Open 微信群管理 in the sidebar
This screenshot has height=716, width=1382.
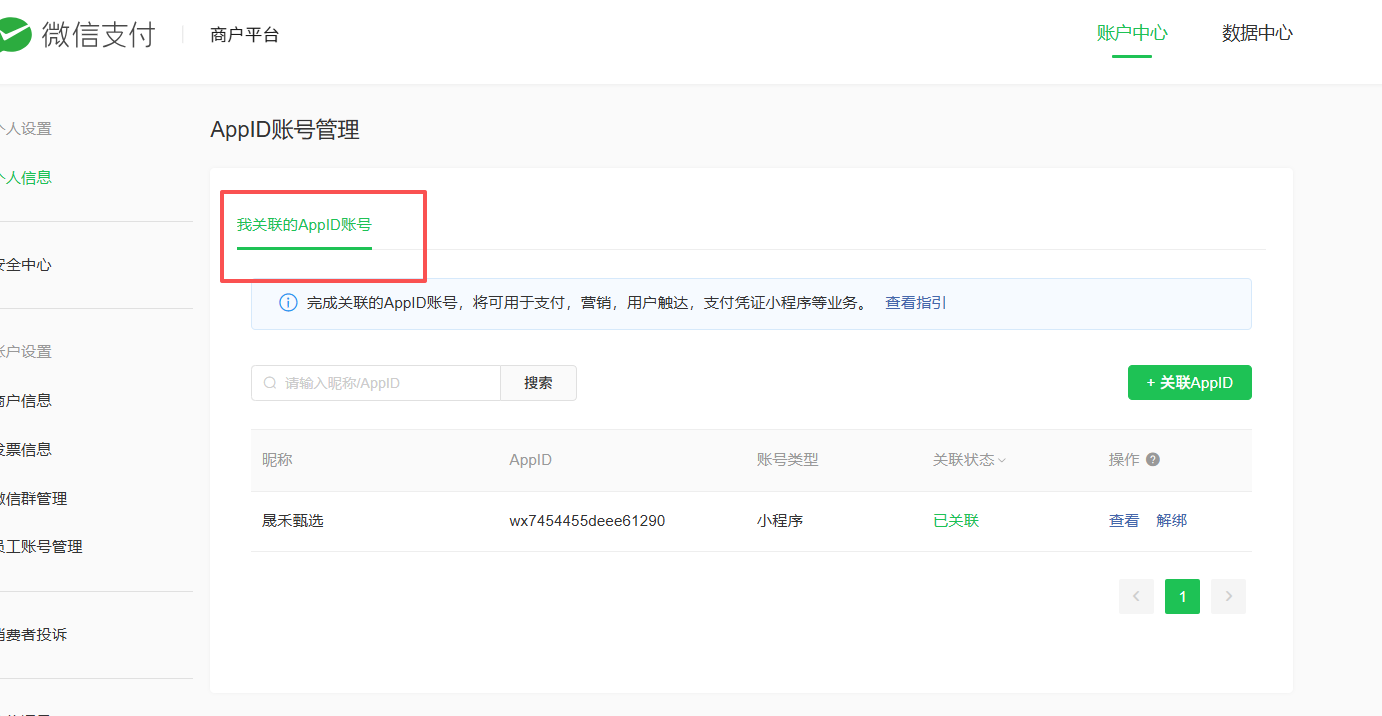[34, 499]
